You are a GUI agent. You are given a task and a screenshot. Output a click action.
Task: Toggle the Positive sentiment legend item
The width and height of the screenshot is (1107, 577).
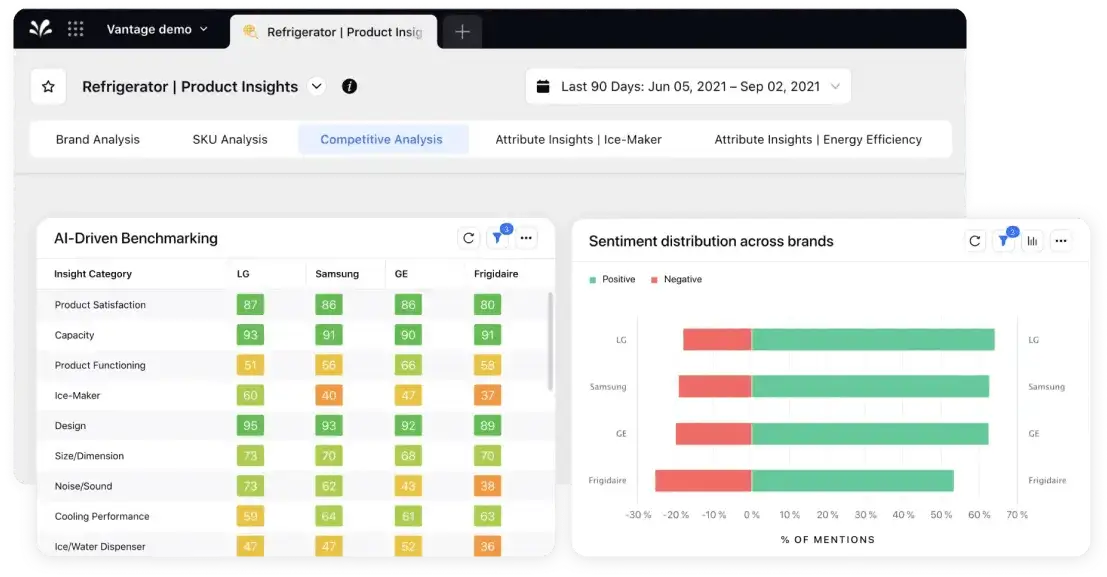(x=612, y=279)
